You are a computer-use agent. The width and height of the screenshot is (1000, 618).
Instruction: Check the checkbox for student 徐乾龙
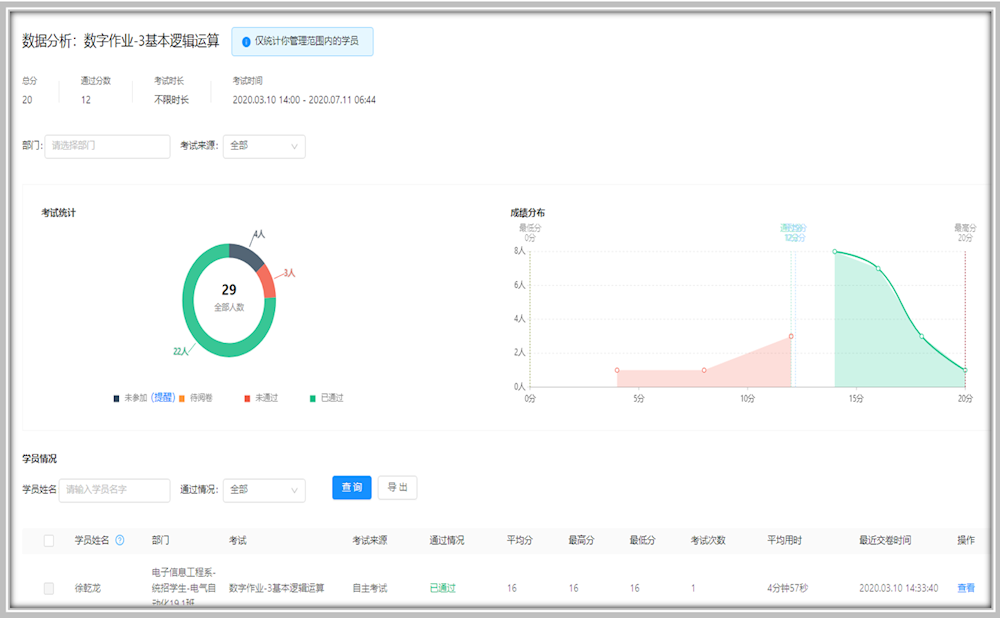tap(49, 588)
